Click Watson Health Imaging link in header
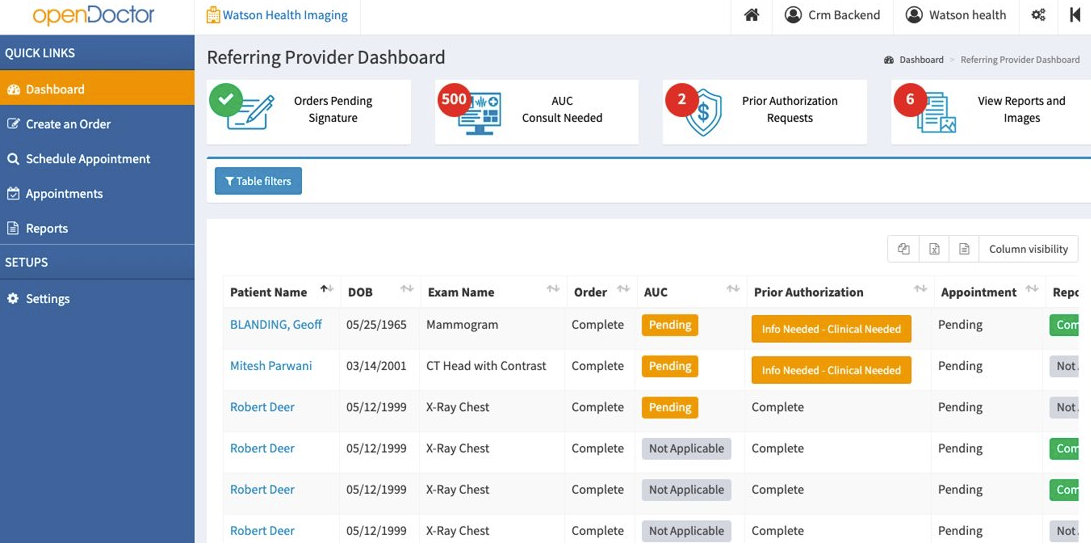The height and width of the screenshot is (544, 1091). coord(285,15)
